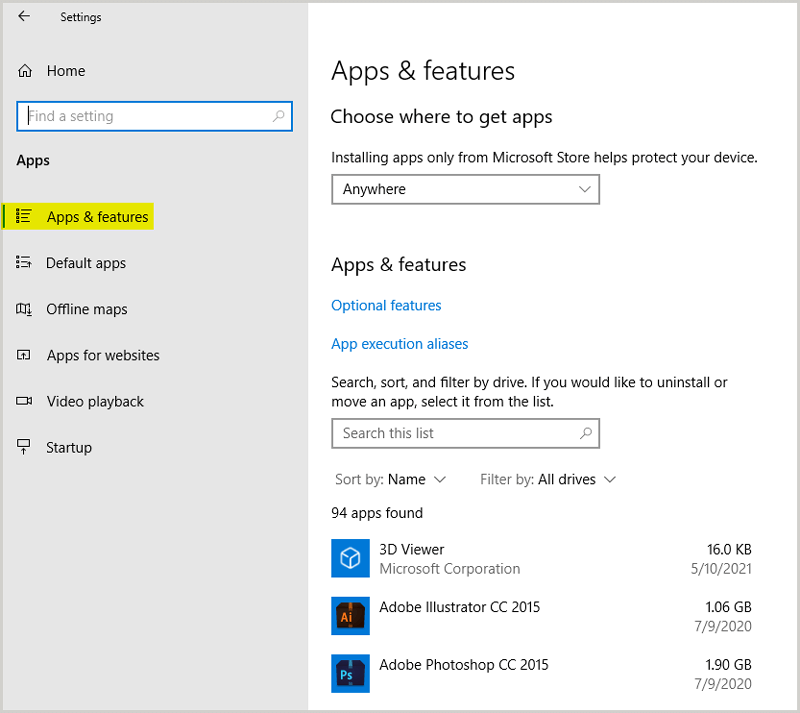Click the Startup icon in sidebar

tap(24, 447)
